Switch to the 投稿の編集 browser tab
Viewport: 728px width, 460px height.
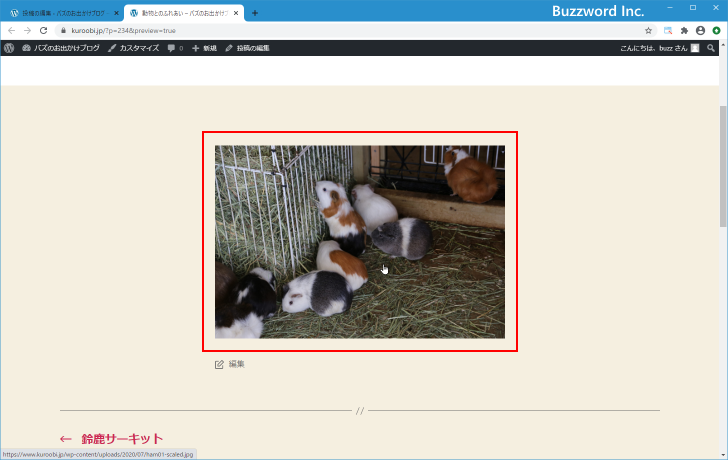62,13
